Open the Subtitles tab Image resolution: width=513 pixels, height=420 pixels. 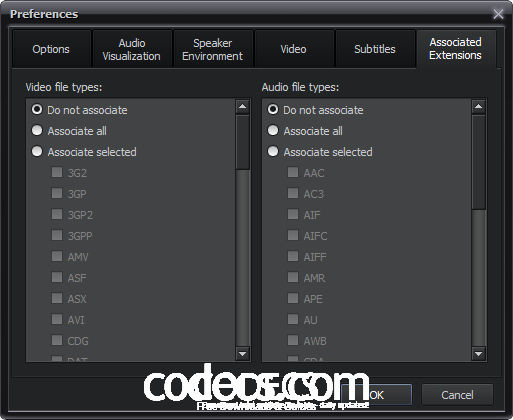click(x=375, y=49)
